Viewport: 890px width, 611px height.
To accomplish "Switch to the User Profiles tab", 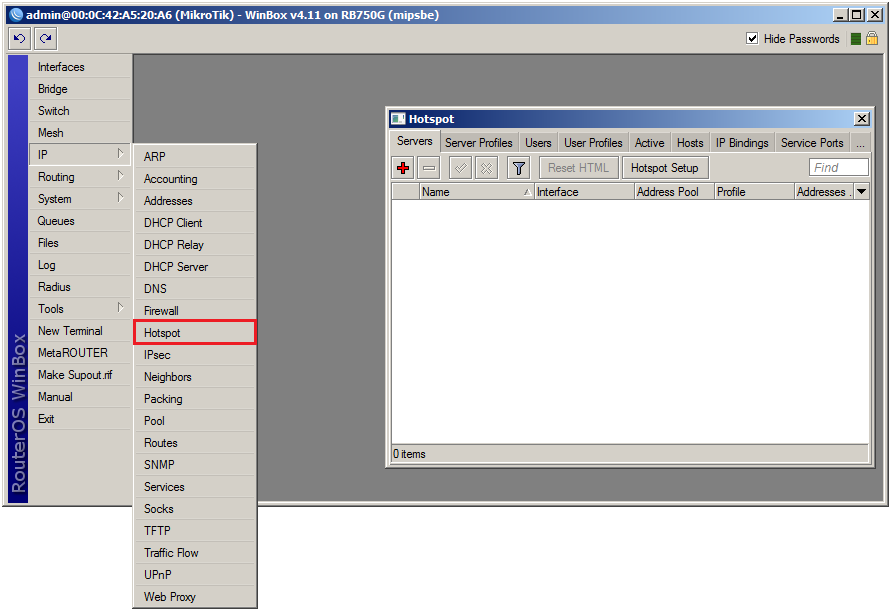I will (x=593, y=143).
